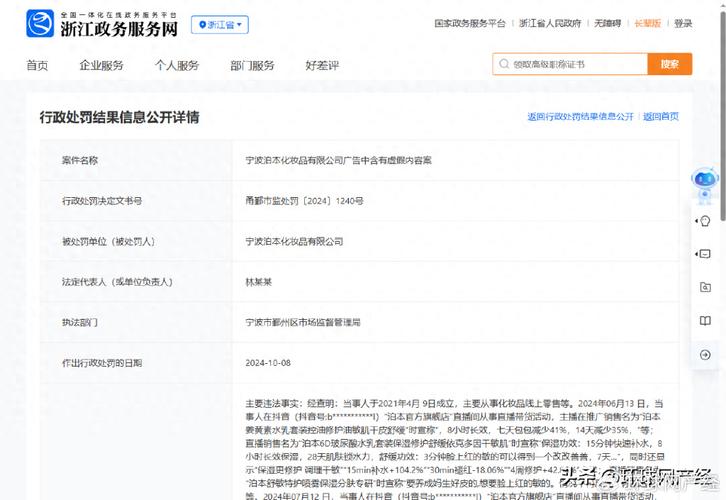This screenshot has width=726, height=500.
Task: Click the 行政处罚结果信息公开详情 heading
Action: click(x=119, y=117)
